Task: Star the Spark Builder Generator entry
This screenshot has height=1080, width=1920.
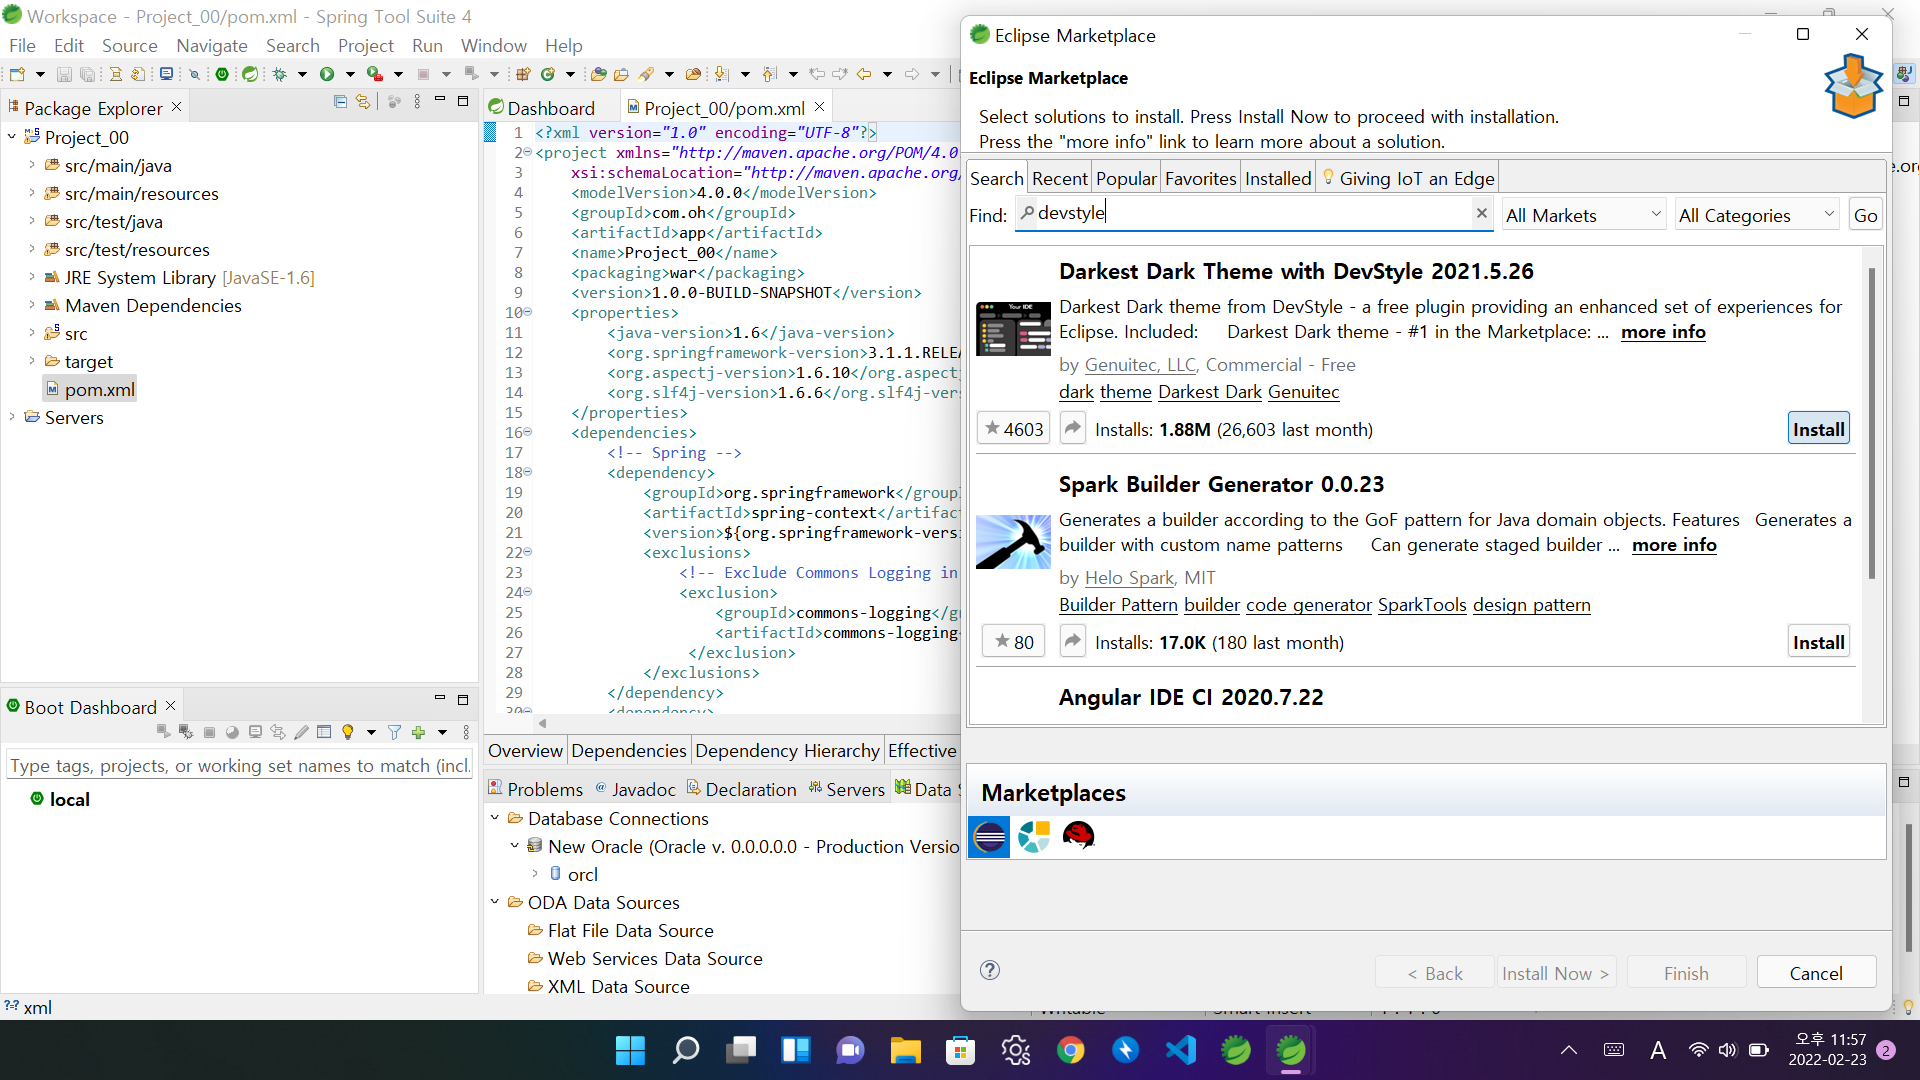Action: 1013,642
